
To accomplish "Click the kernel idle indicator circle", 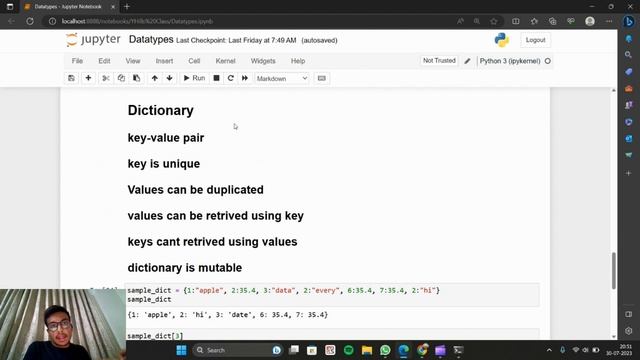I will 548,61.
